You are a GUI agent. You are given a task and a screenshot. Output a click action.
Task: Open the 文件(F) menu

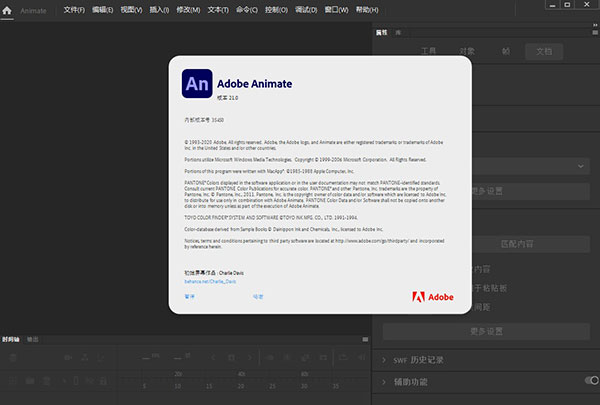tap(74, 9)
